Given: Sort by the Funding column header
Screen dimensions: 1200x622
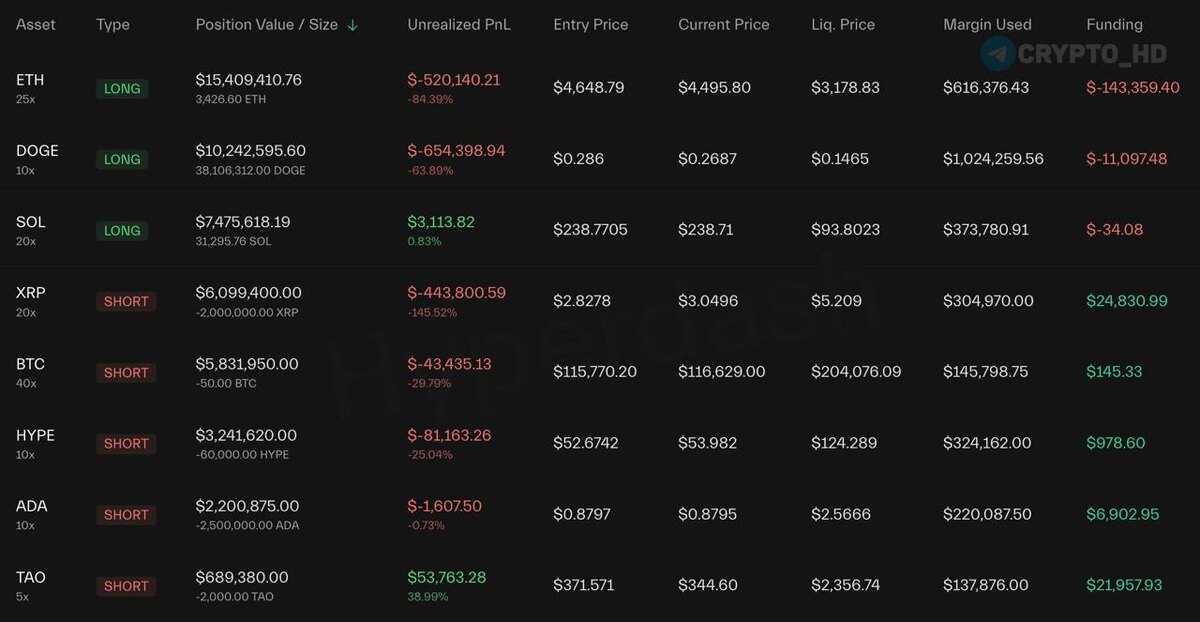Looking at the screenshot, I should (1114, 24).
